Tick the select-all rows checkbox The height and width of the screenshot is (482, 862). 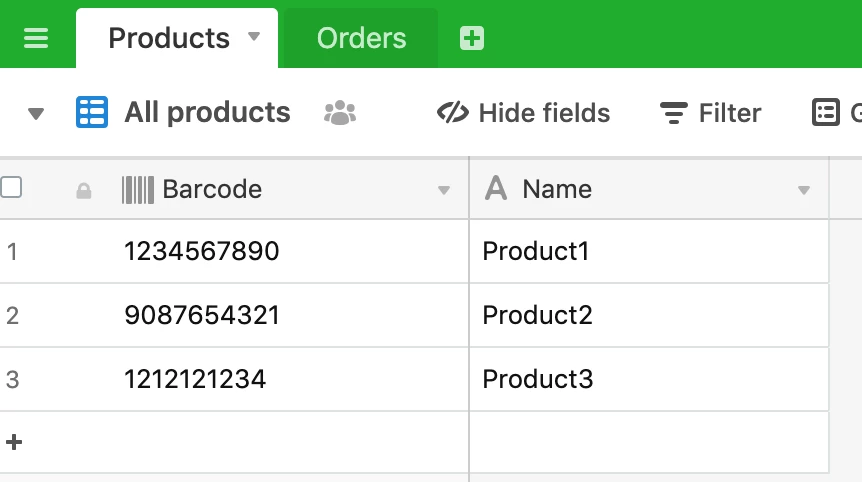11,187
